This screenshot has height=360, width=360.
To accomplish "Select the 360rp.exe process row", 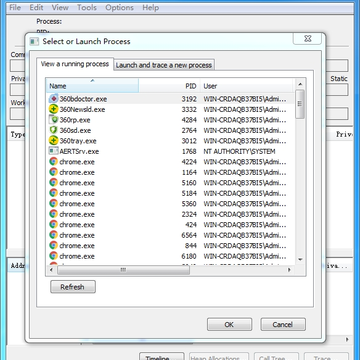I will coord(170,120).
